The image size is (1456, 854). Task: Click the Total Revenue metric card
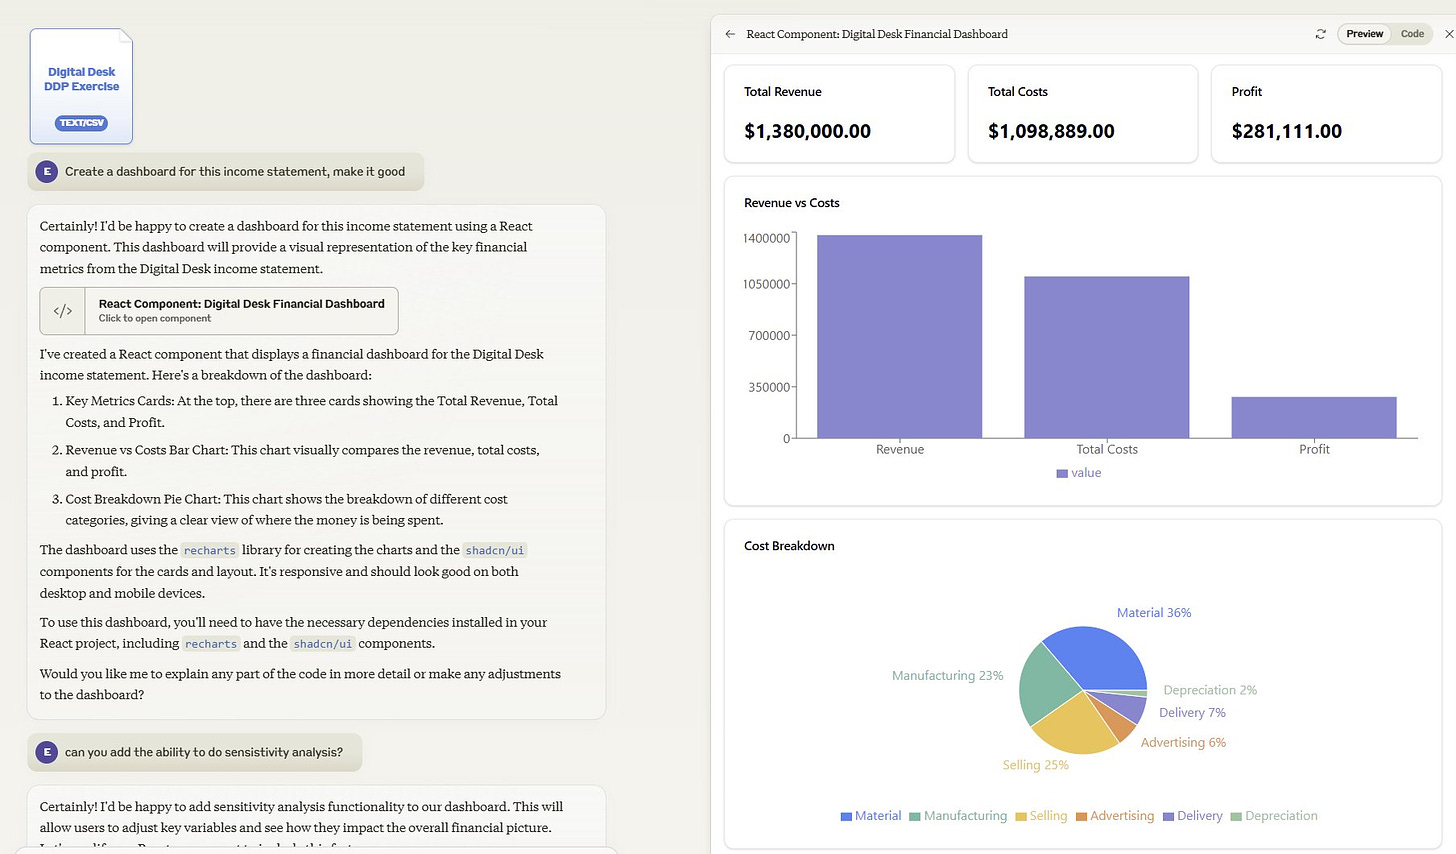pyautogui.click(x=839, y=113)
